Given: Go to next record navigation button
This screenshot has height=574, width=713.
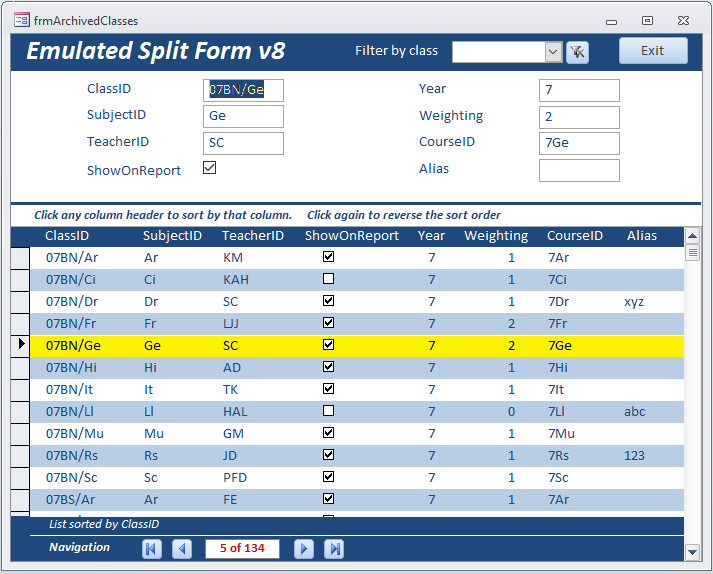Looking at the screenshot, I should (x=304, y=549).
